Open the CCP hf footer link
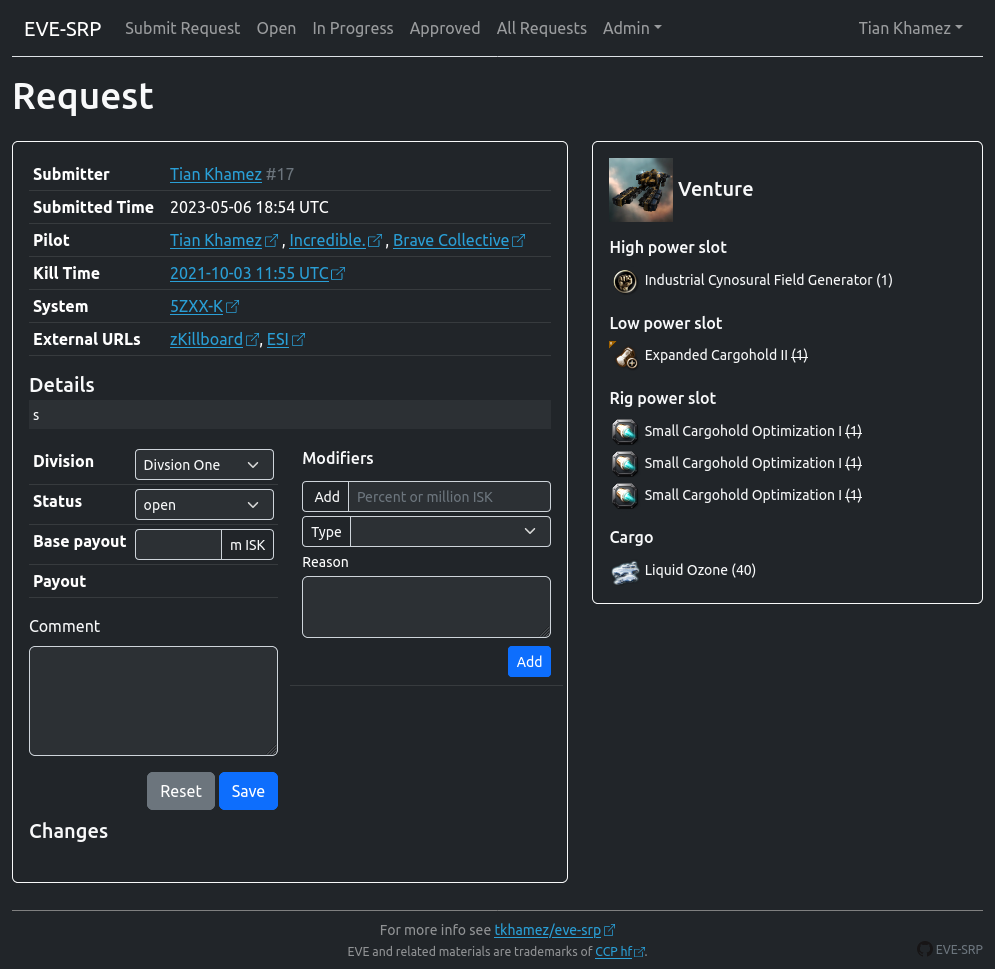The width and height of the screenshot is (995, 969). click(x=614, y=952)
